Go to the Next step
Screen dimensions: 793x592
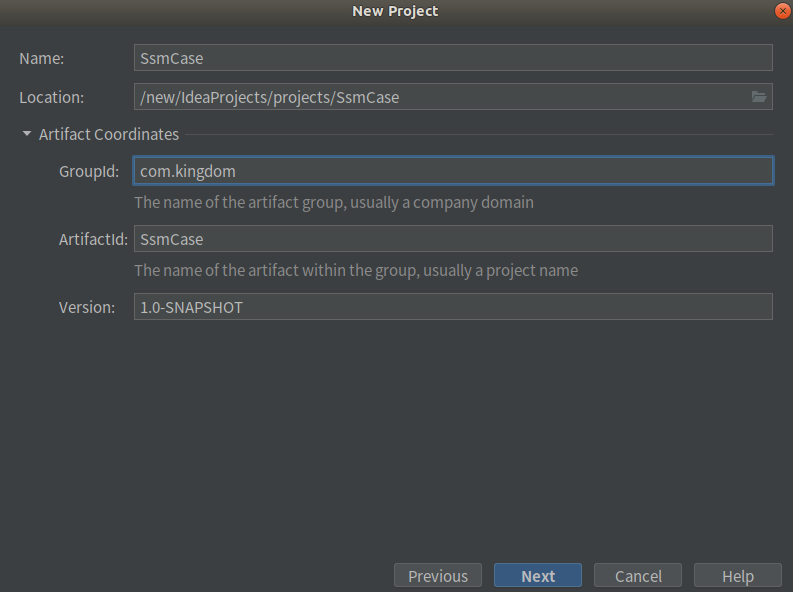[538, 576]
